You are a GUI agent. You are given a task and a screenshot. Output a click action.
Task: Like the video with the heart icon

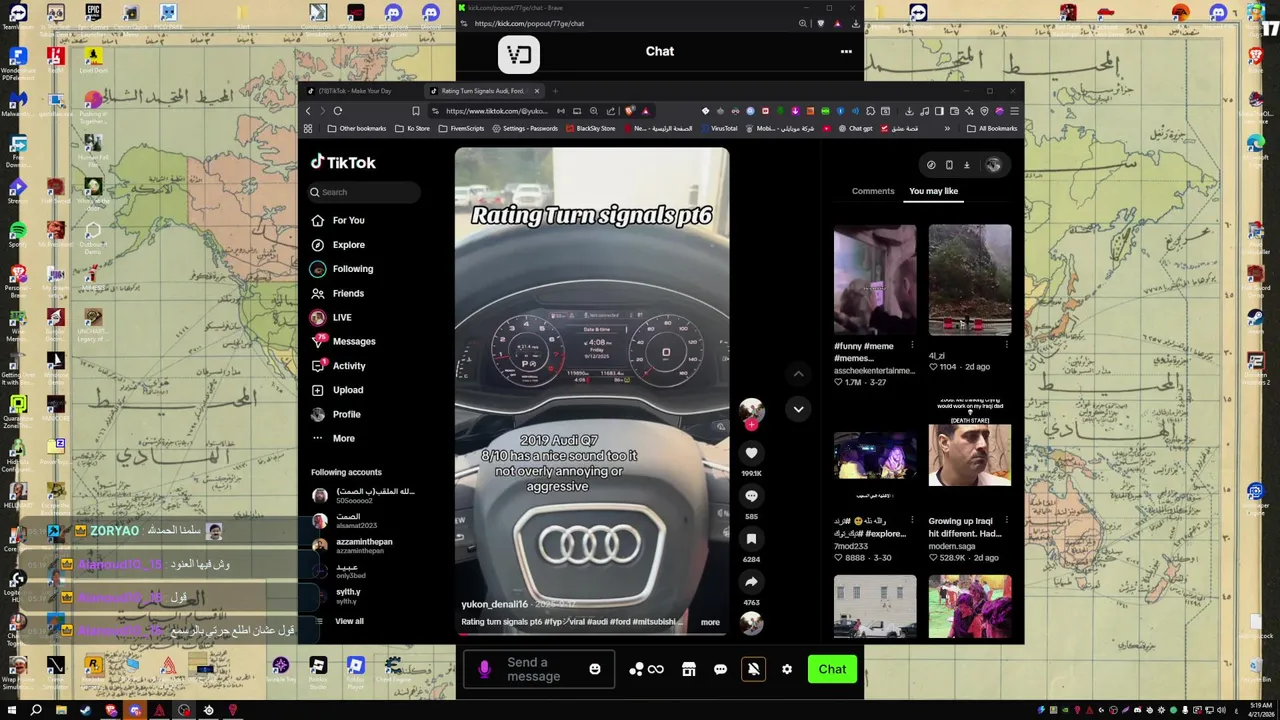coord(751,453)
